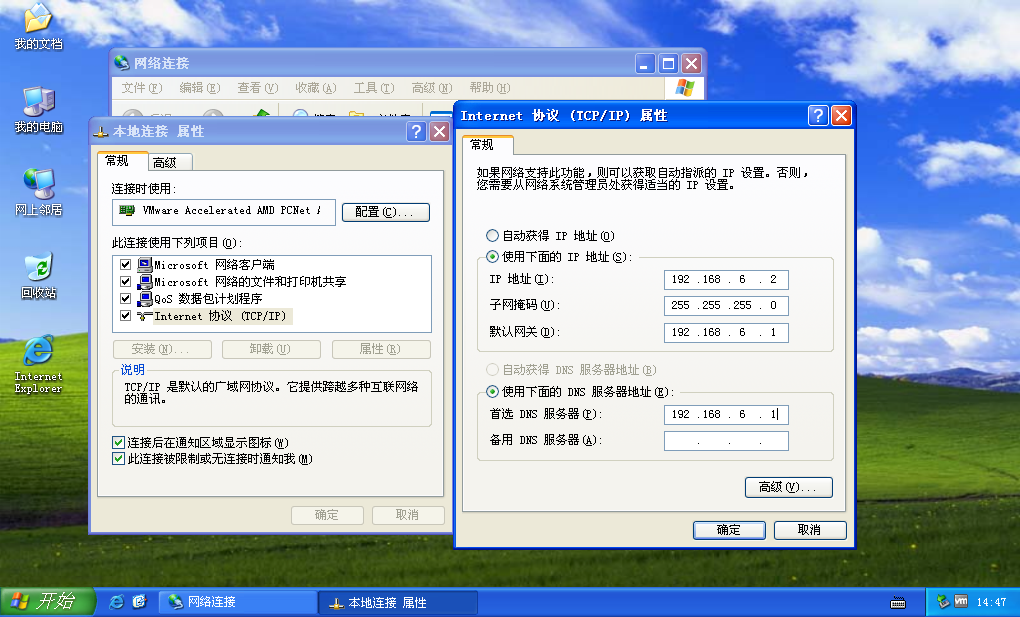Click the Microsoft 网络客户端 item icon
This screenshot has height=617, width=1020.
pos(144,265)
